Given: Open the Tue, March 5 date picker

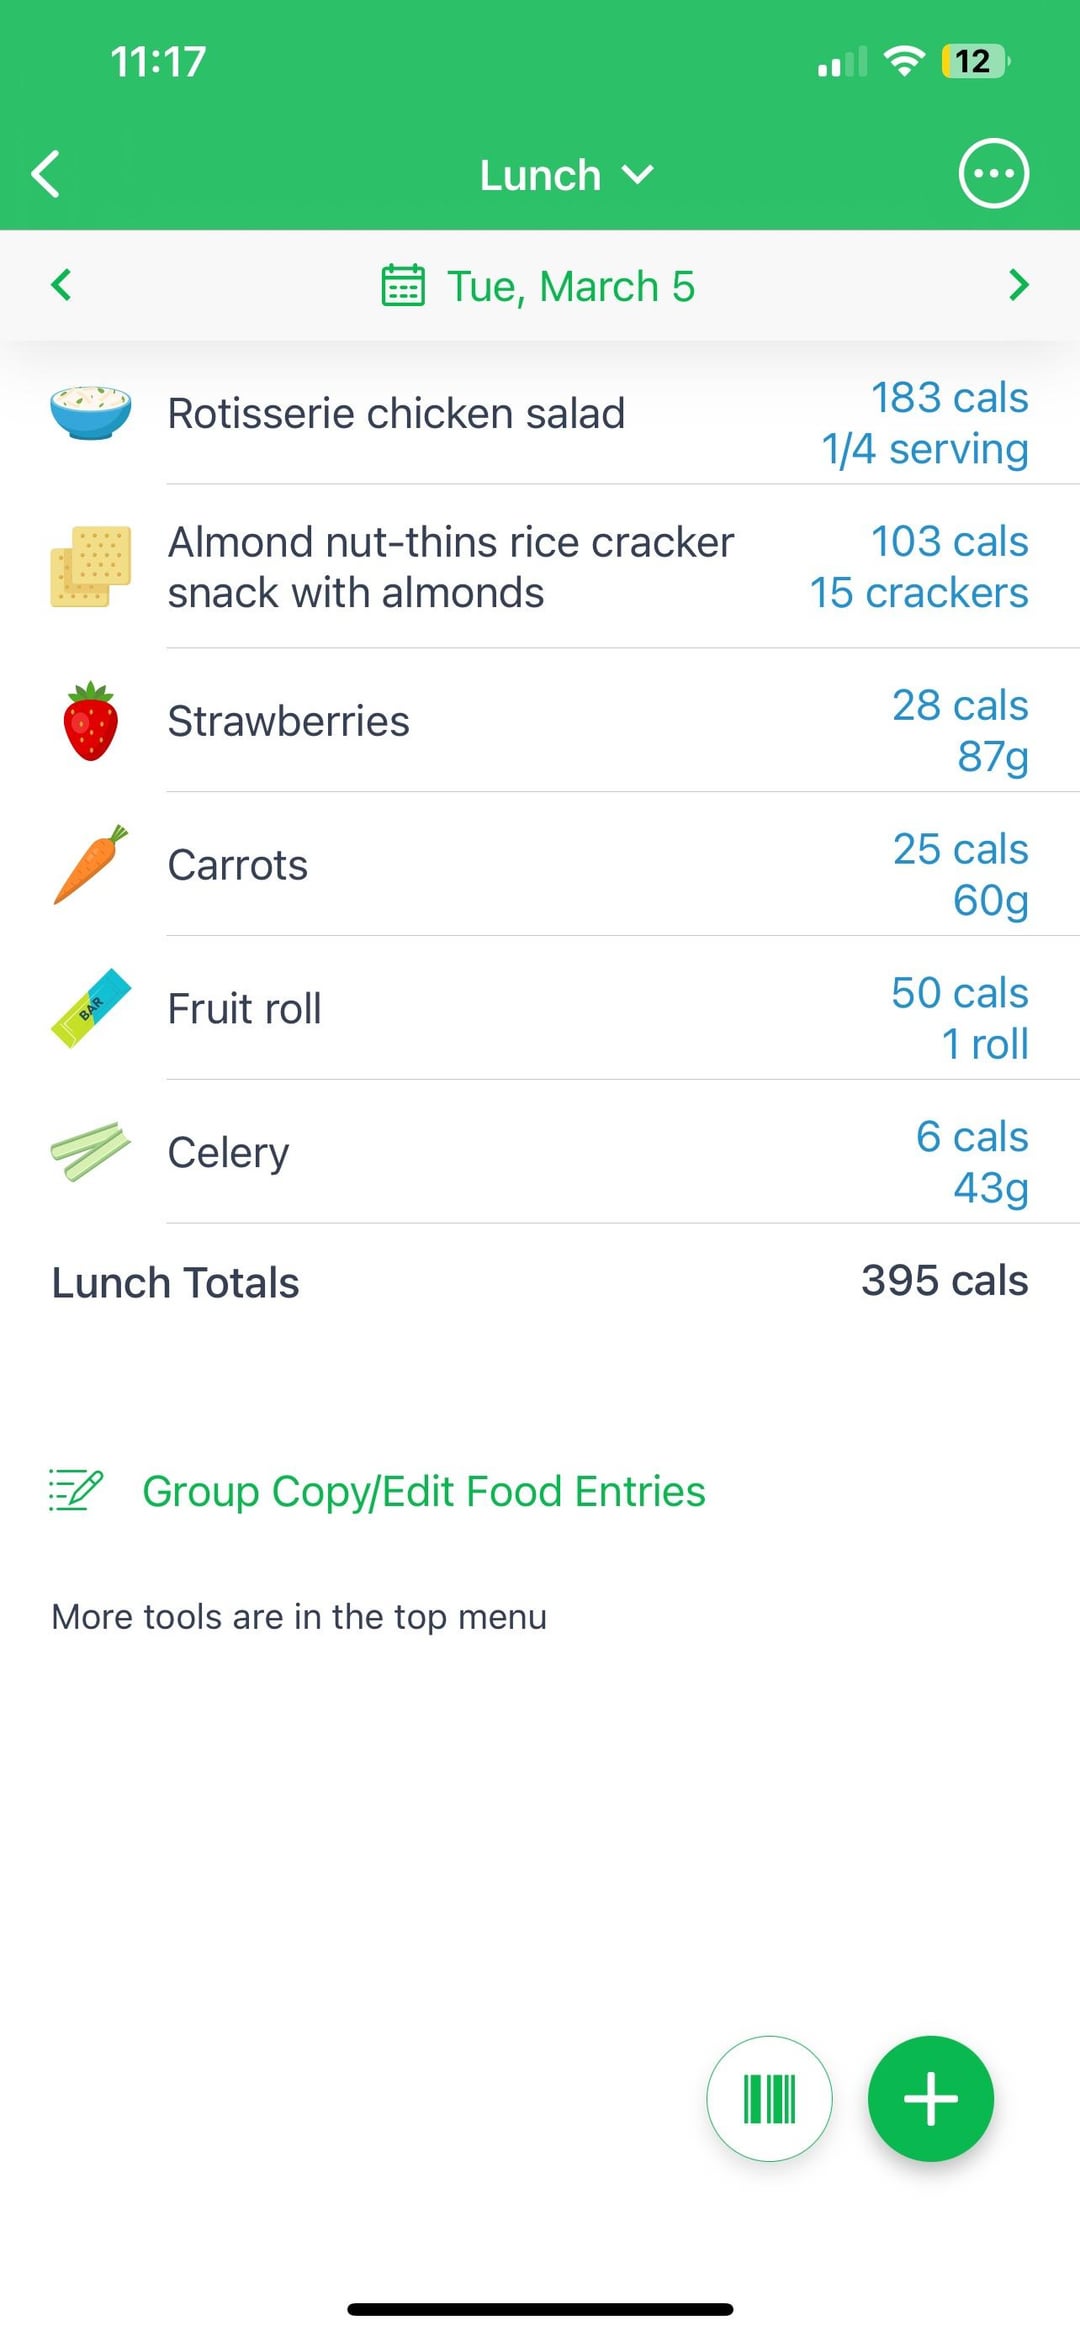Looking at the screenshot, I should point(571,286).
